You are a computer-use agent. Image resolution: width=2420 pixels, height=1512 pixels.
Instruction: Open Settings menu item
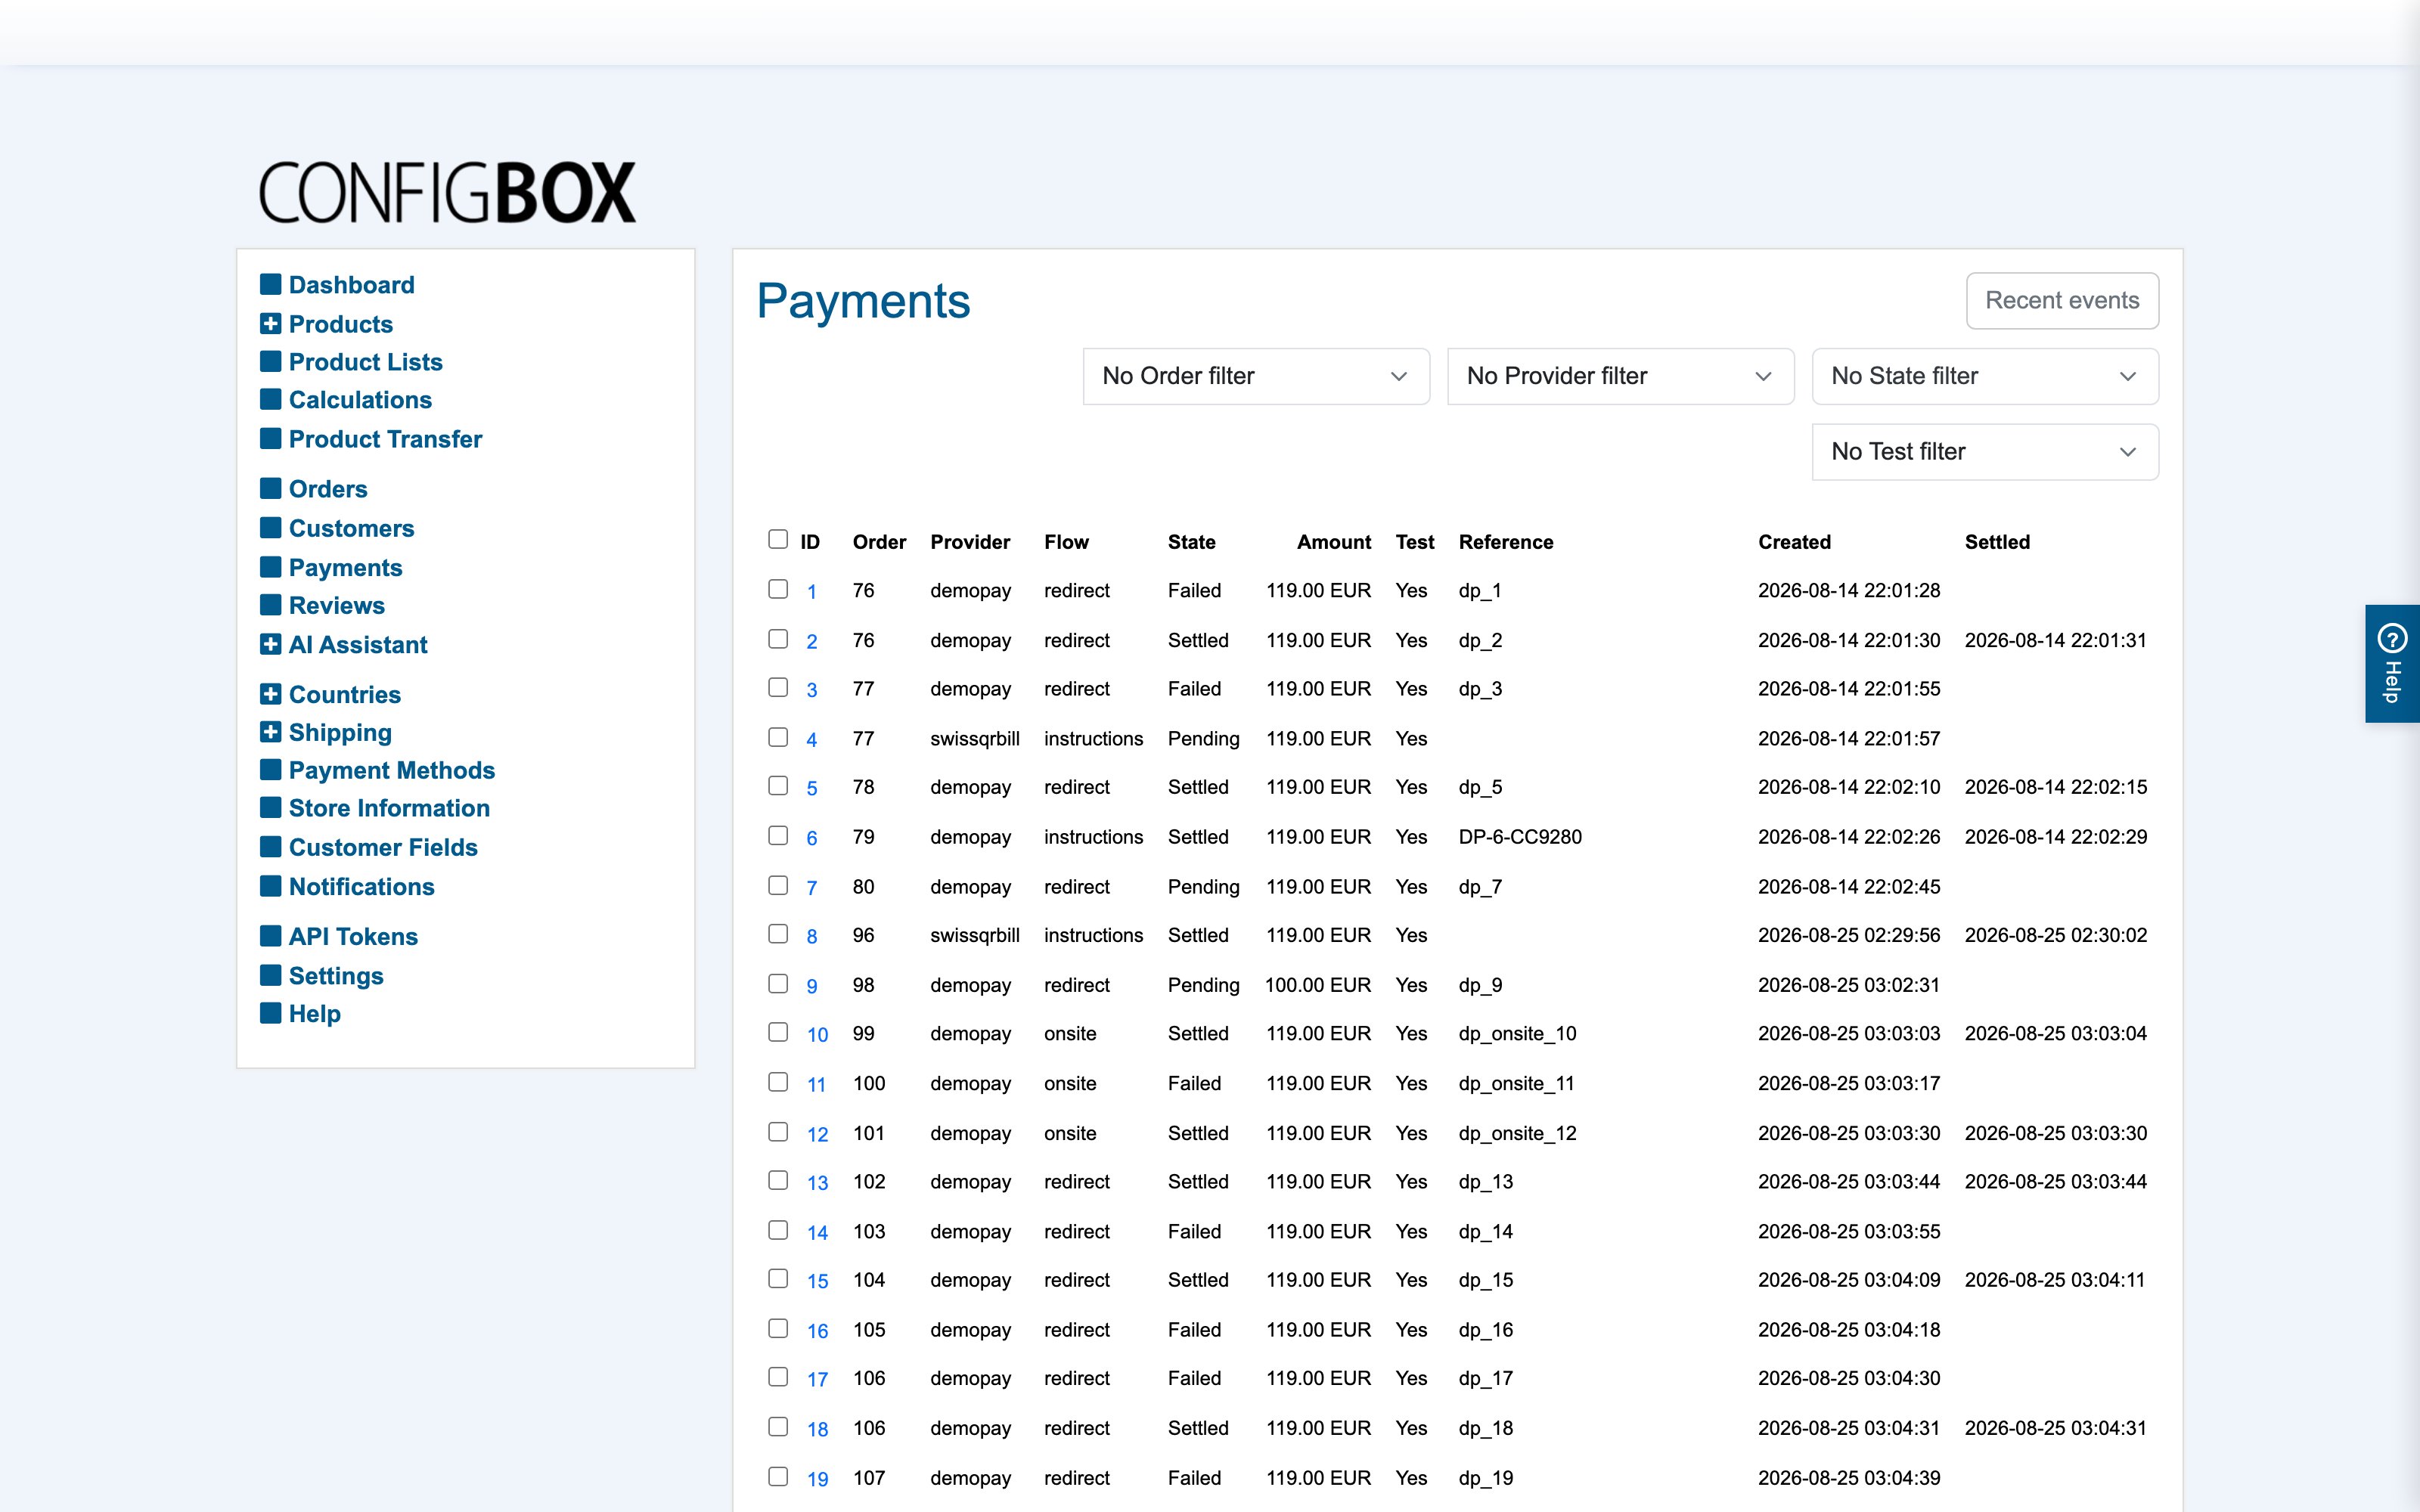click(x=336, y=976)
